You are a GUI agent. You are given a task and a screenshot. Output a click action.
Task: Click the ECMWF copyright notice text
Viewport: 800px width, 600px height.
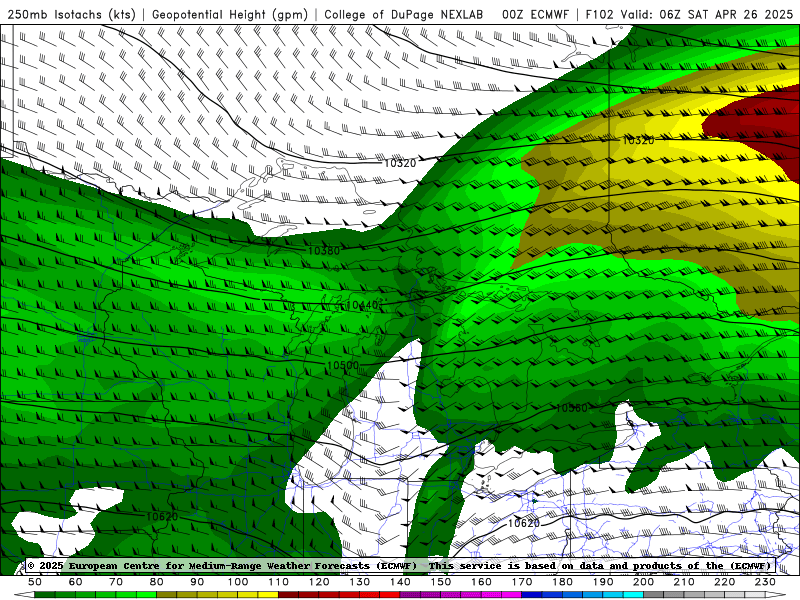pyautogui.click(x=400, y=565)
